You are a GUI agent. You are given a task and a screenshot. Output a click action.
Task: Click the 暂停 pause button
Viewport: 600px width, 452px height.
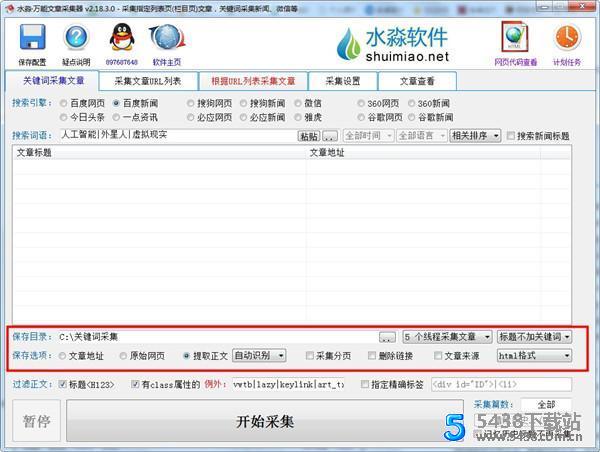[36, 421]
